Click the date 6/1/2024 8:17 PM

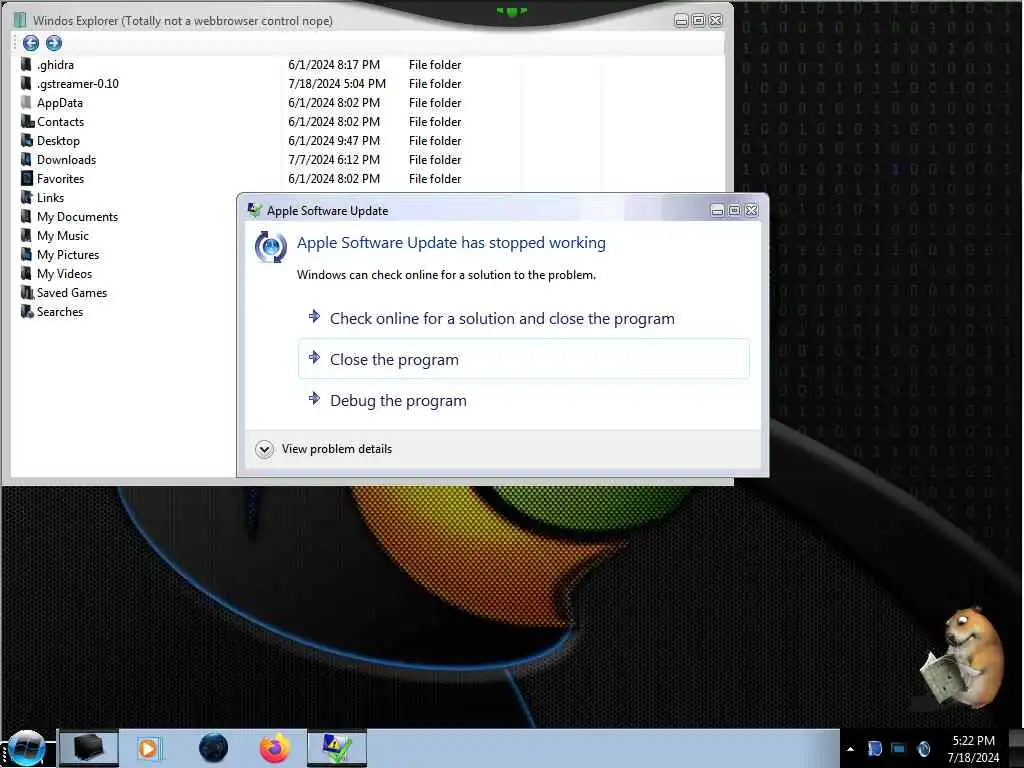tap(334, 65)
